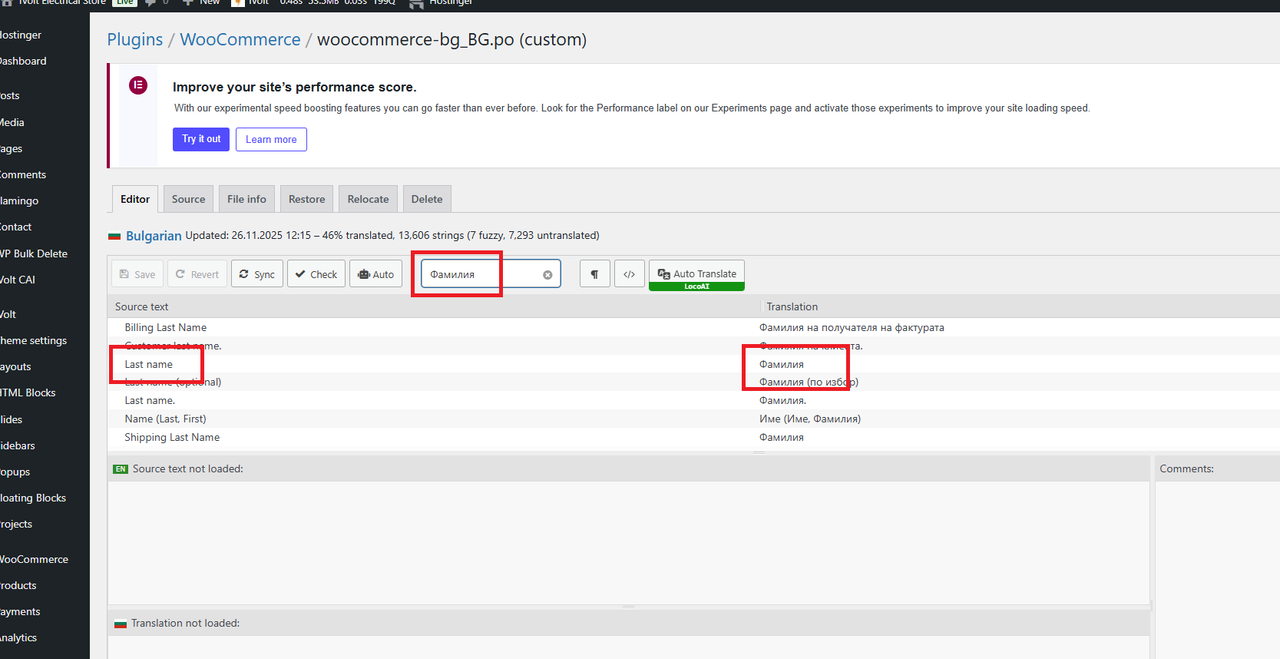The height and width of the screenshot is (659, 1280).
Task: Click translation Име (Име, Фамилия)
Action: pyautogui.click(x=810, y=419)
